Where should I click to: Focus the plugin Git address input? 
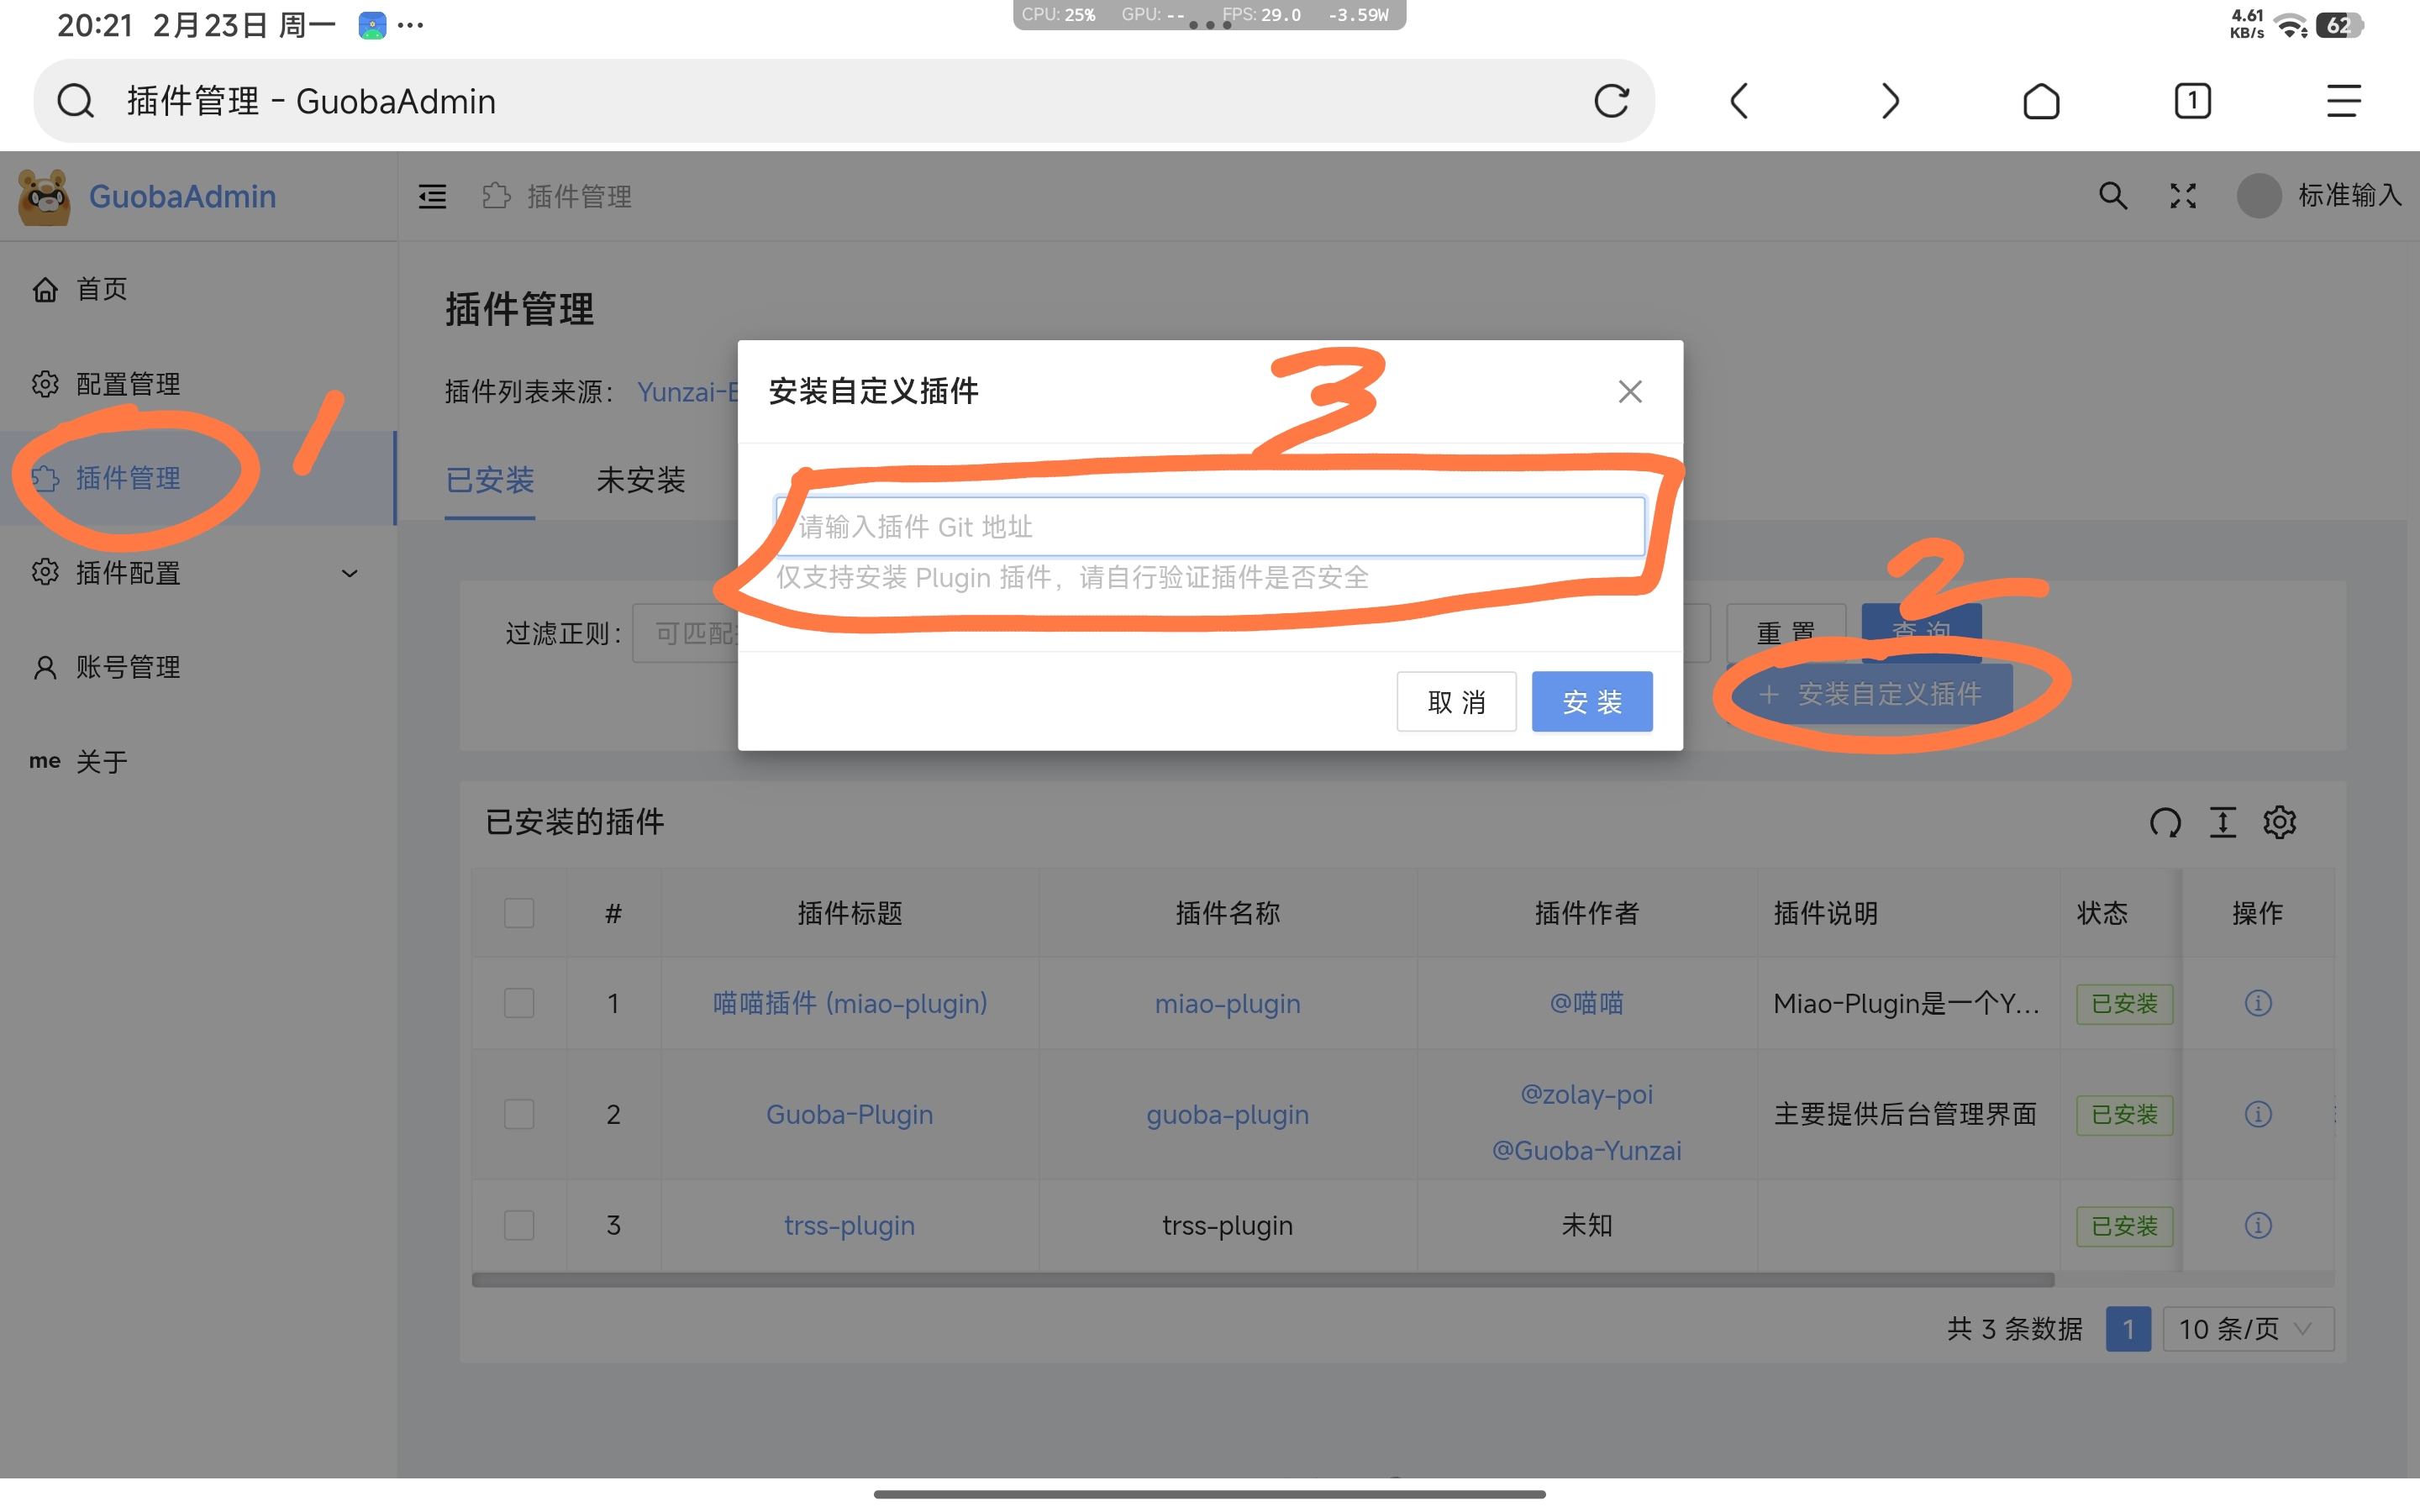1210,526
